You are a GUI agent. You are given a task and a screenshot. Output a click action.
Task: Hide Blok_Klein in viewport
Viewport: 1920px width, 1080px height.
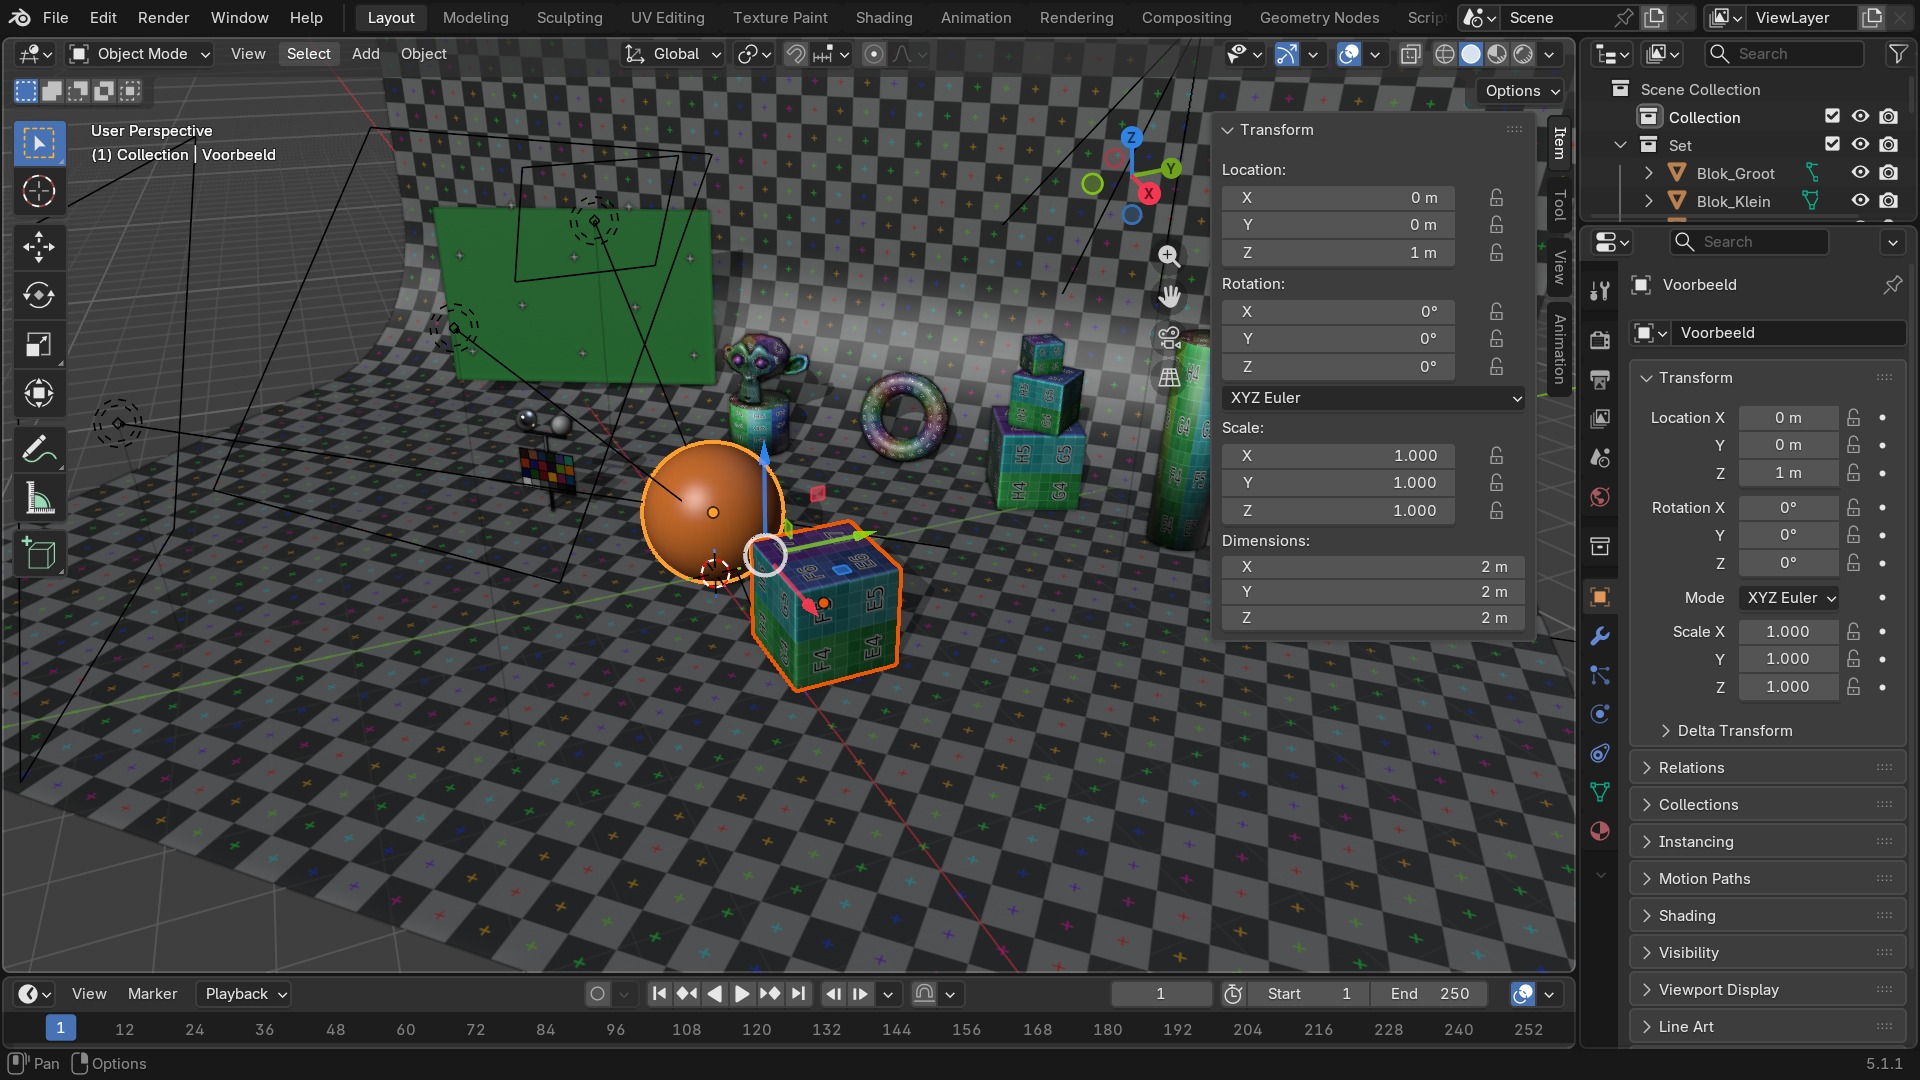tap(1860, 201)
